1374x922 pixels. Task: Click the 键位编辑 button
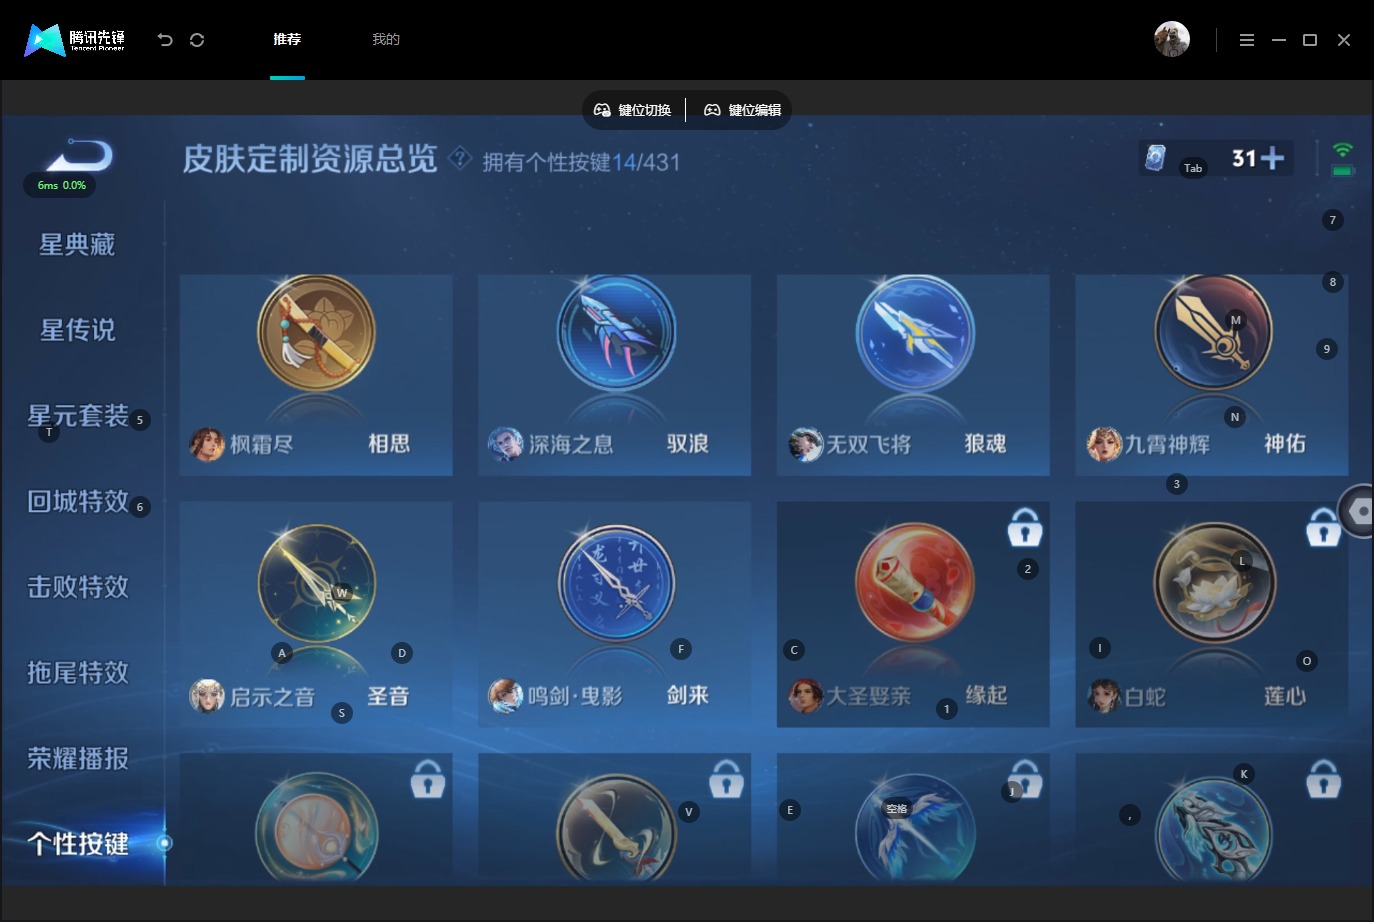743,110
